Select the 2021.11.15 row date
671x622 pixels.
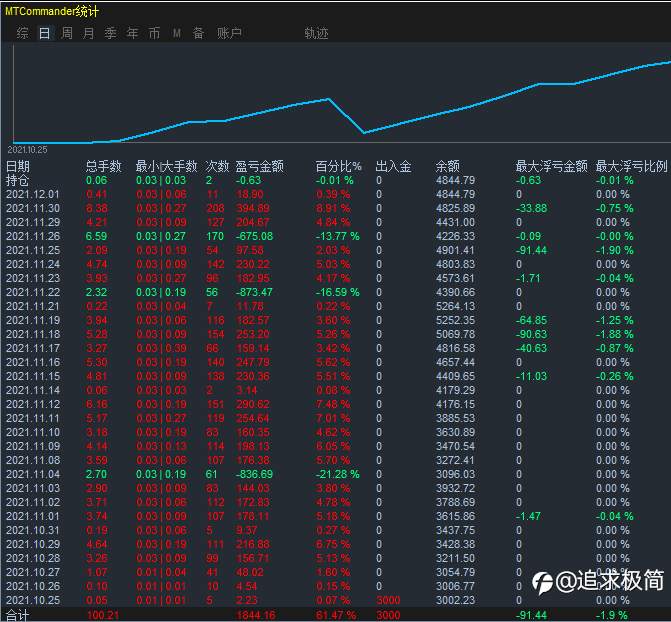click(33, 376)
